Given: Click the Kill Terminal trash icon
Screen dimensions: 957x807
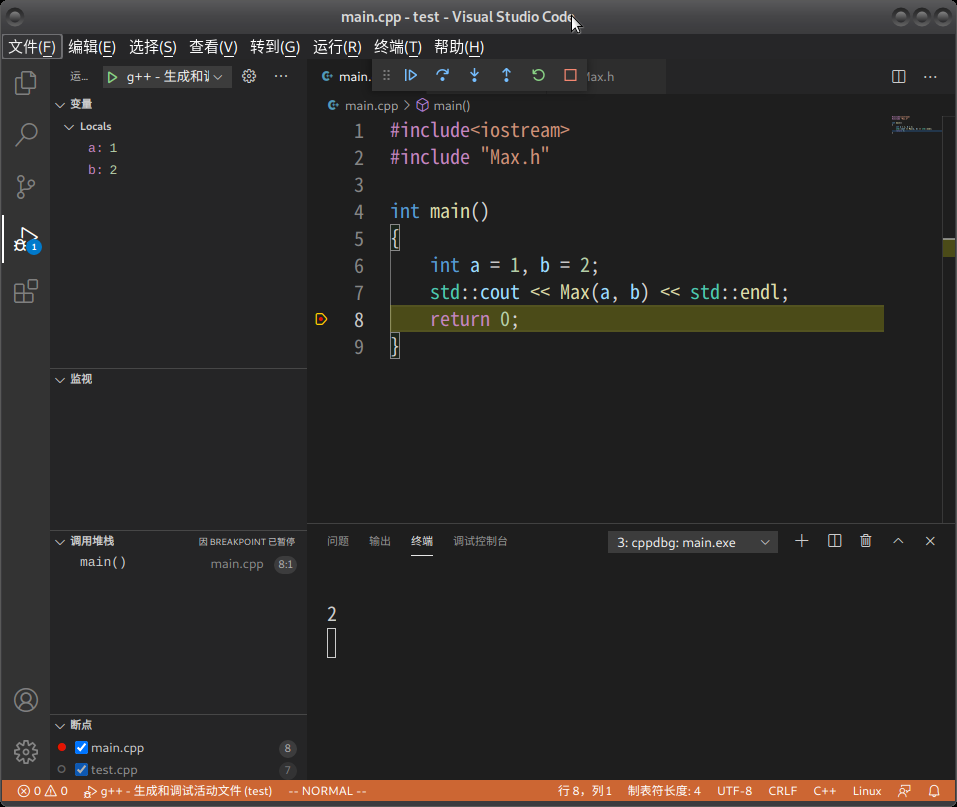Looking at the screenshot, I should click(865, 540).
